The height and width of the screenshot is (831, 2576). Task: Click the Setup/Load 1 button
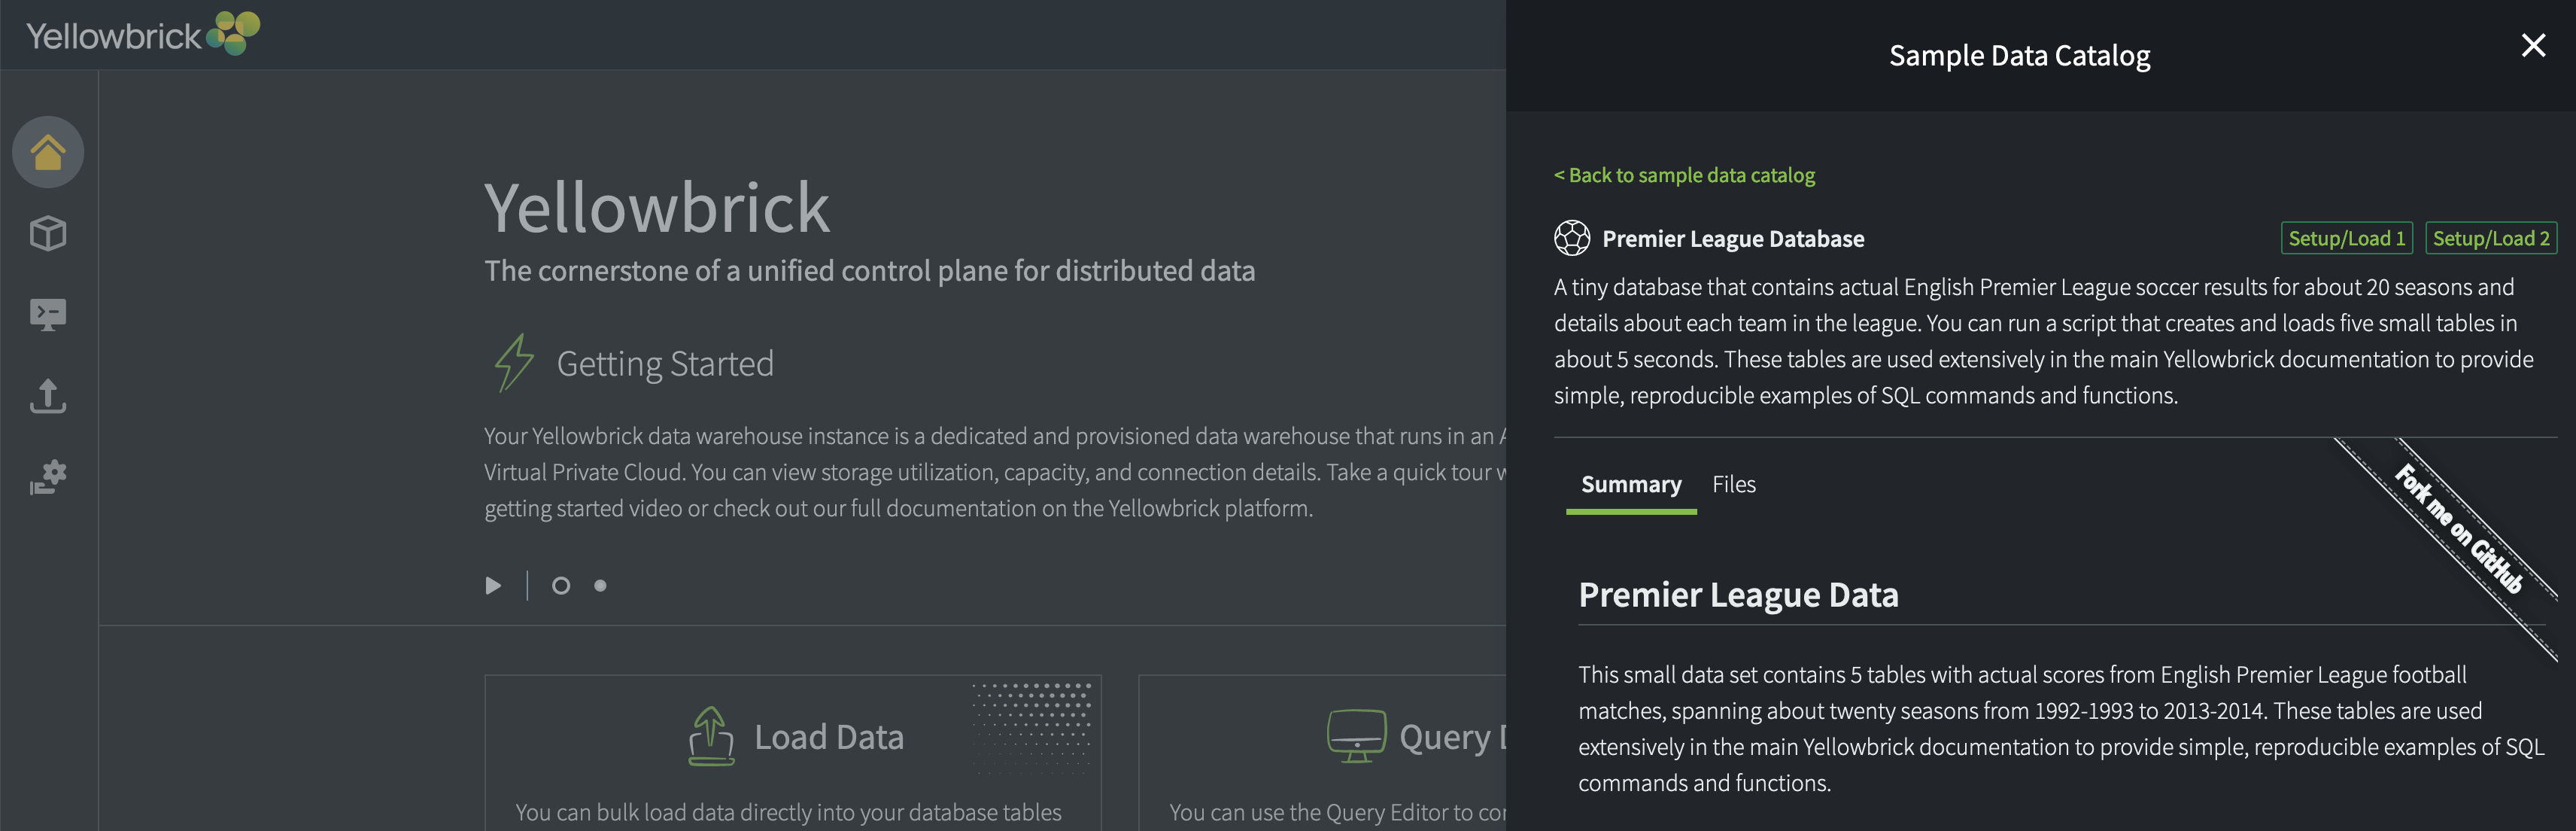pyautogui.click(x=2346, y=238)
